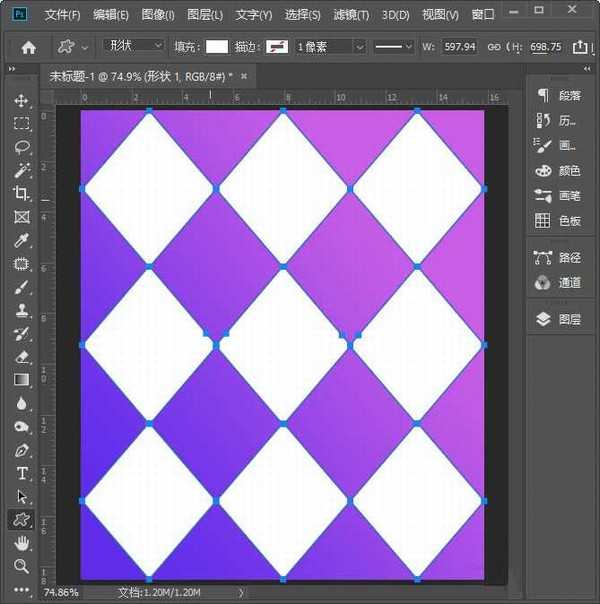The image size is (600, 604).
Task: Select the Hand tool
Action: (21, 543)
